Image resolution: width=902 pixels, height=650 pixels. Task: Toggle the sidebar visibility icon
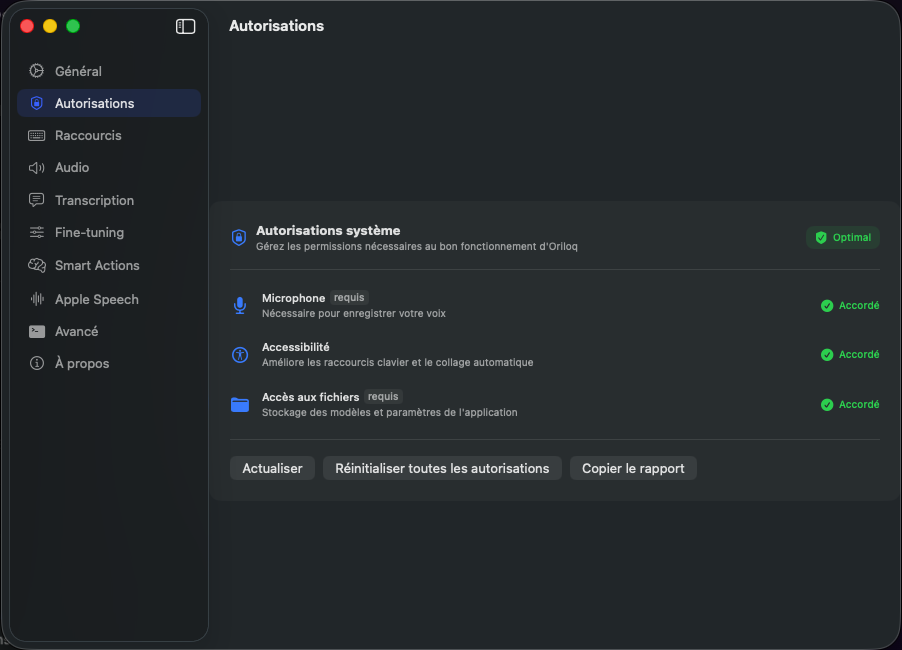[185, 26]
